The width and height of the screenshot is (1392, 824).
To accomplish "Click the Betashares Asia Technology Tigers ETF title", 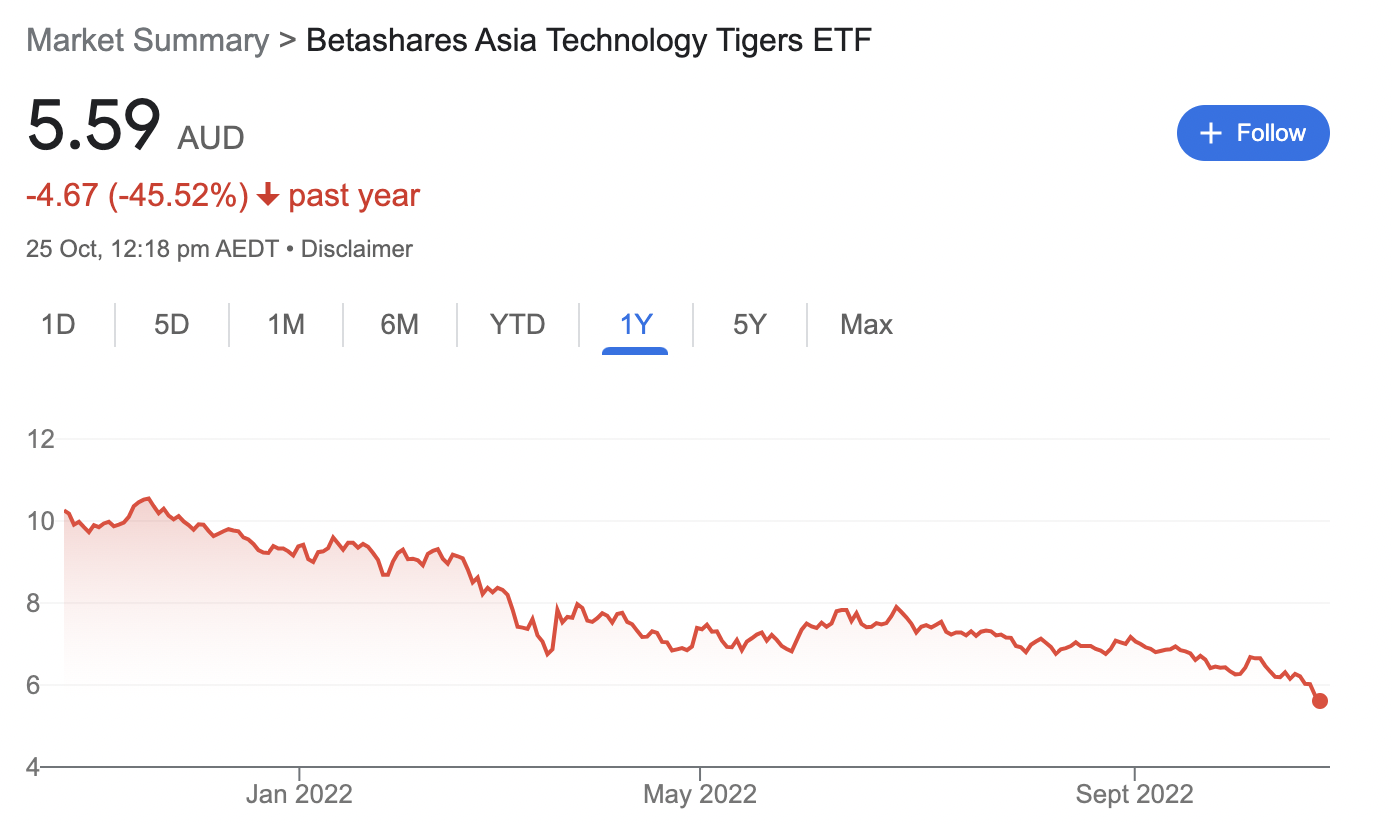I will click(589, 41).
